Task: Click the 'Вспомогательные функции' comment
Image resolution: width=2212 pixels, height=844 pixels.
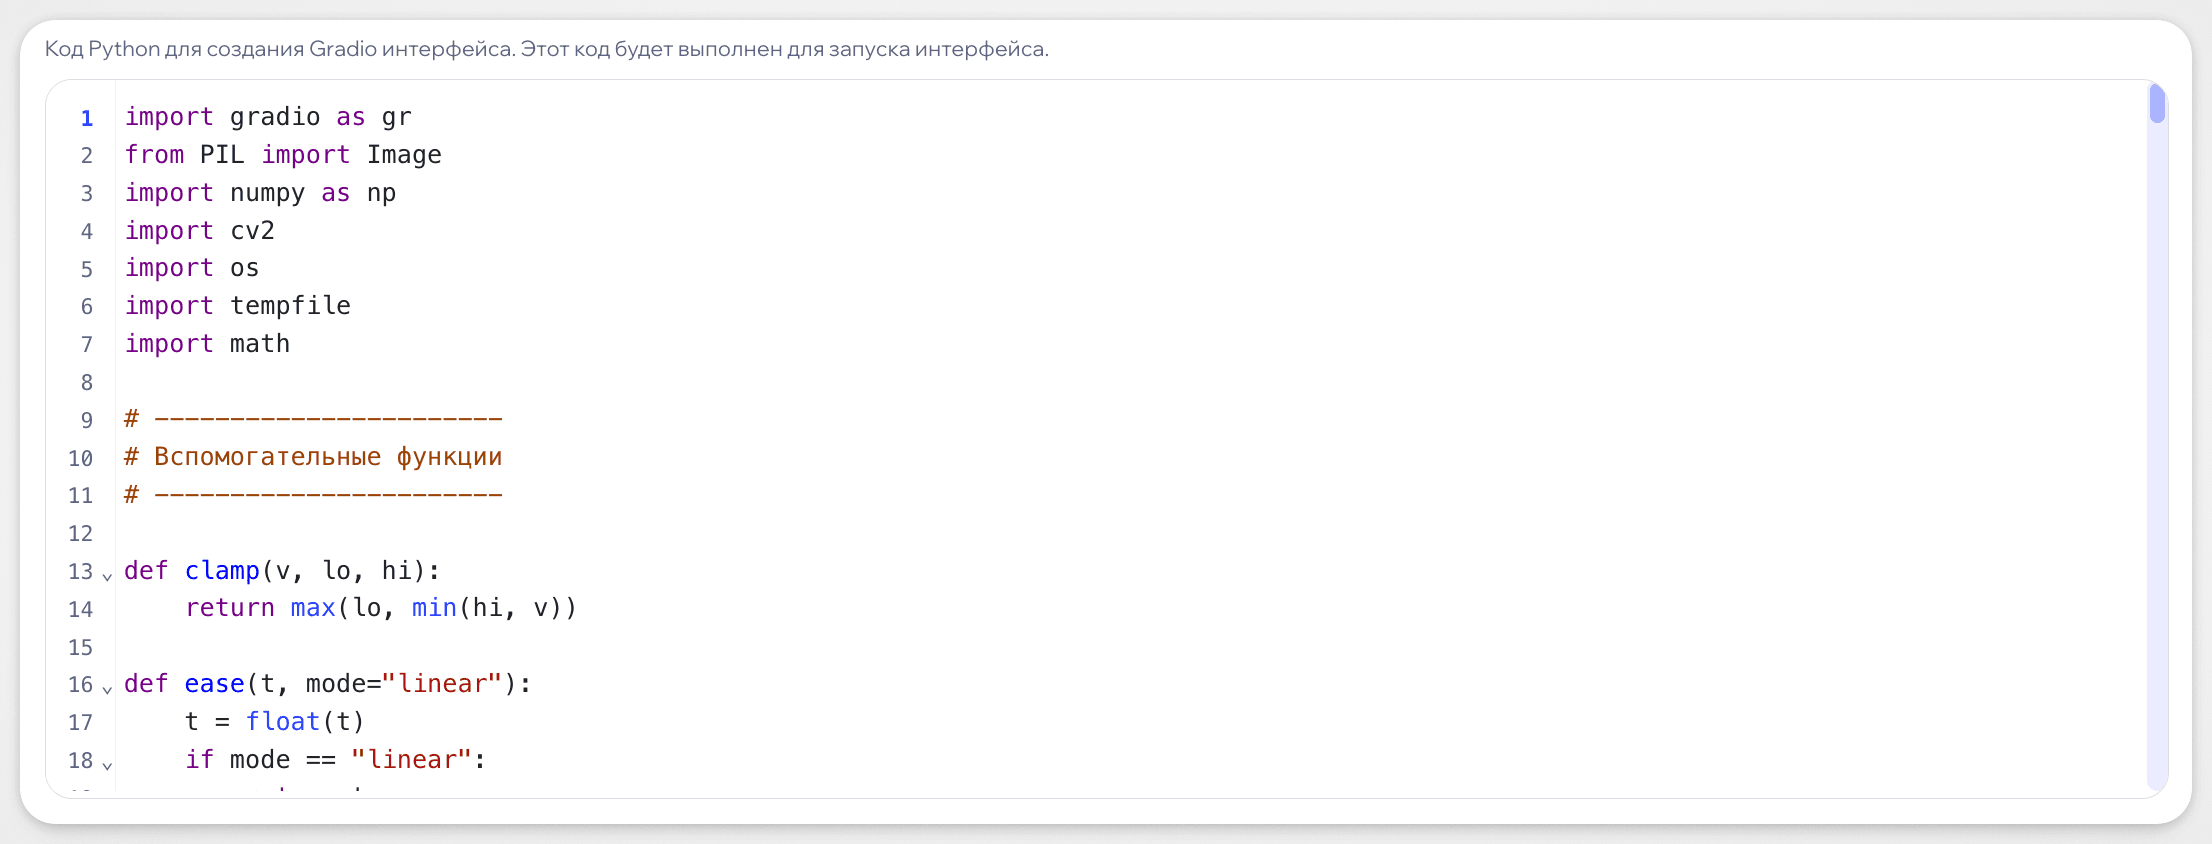Action: (x=313, y=457)
